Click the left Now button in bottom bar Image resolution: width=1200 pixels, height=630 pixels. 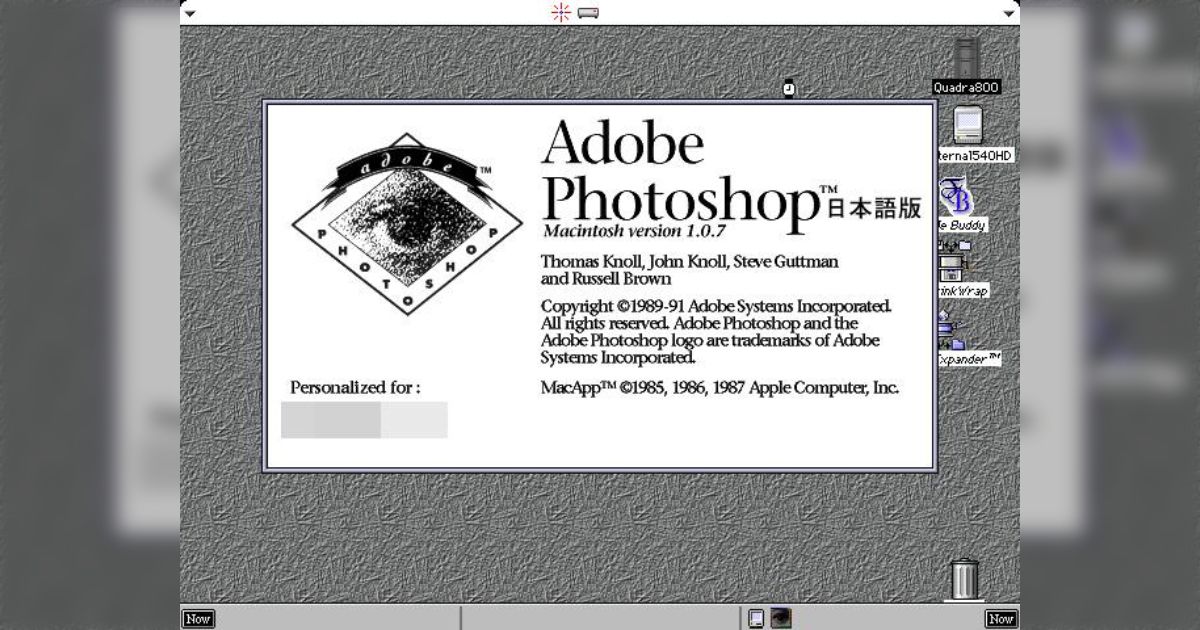(x=197, y=618)
